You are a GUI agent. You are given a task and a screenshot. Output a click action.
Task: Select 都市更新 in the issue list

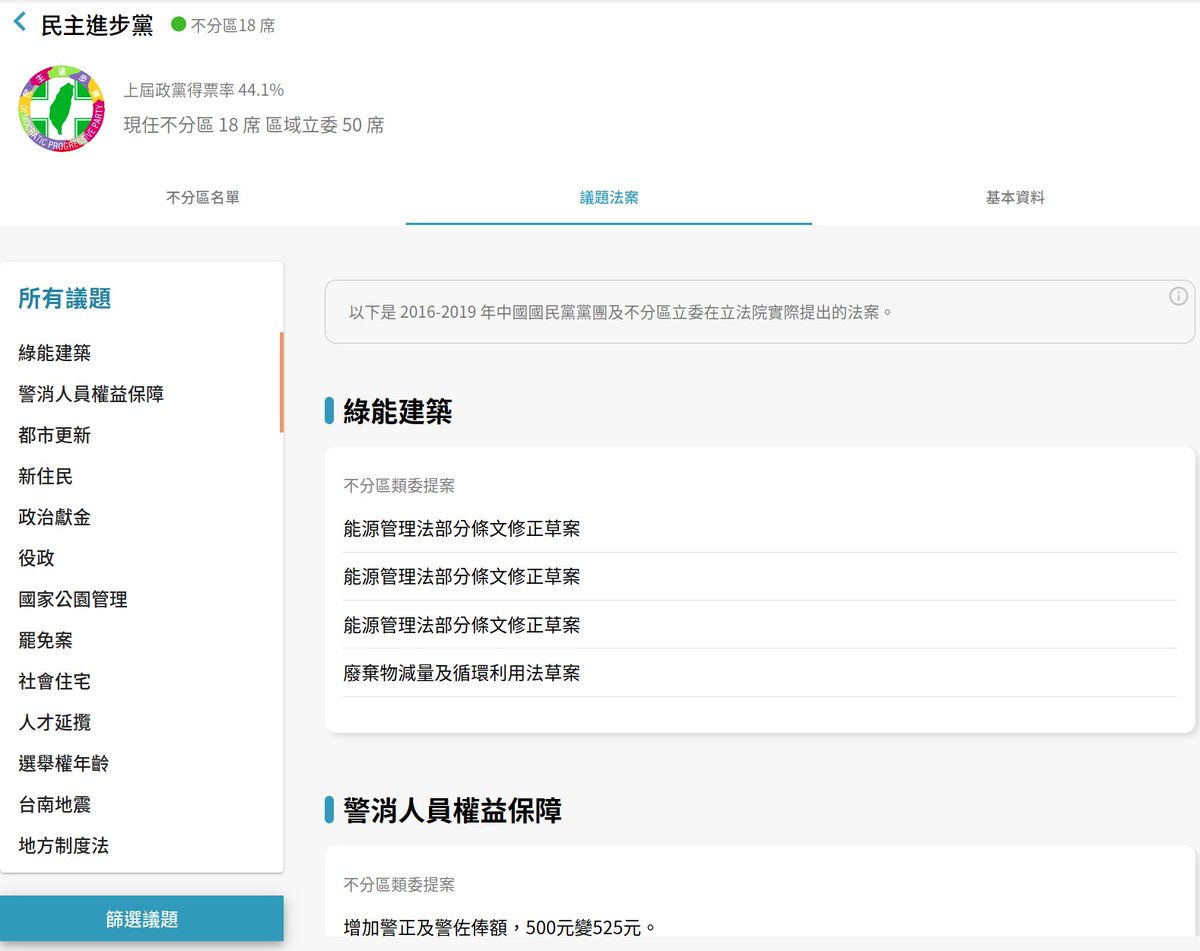click(x=55, y=435)
